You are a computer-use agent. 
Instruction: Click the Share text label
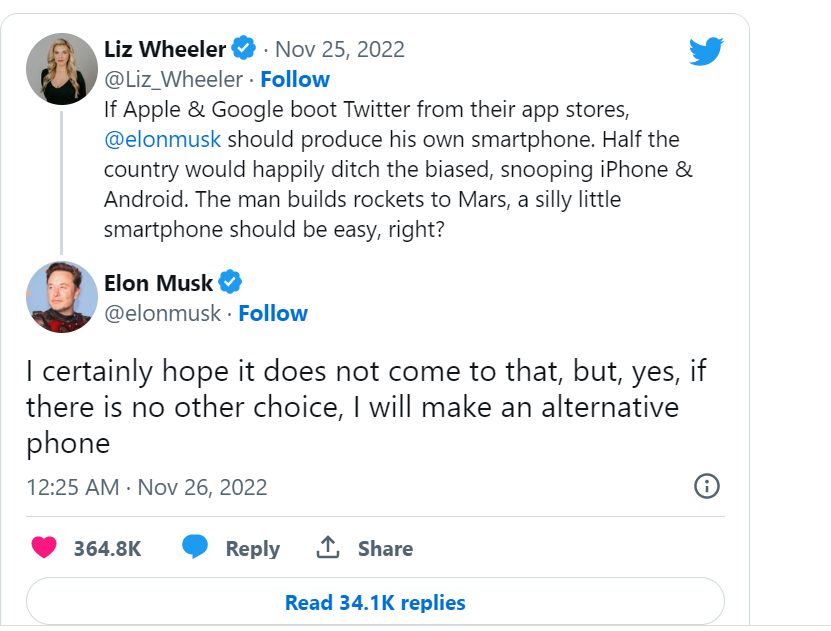385,549
